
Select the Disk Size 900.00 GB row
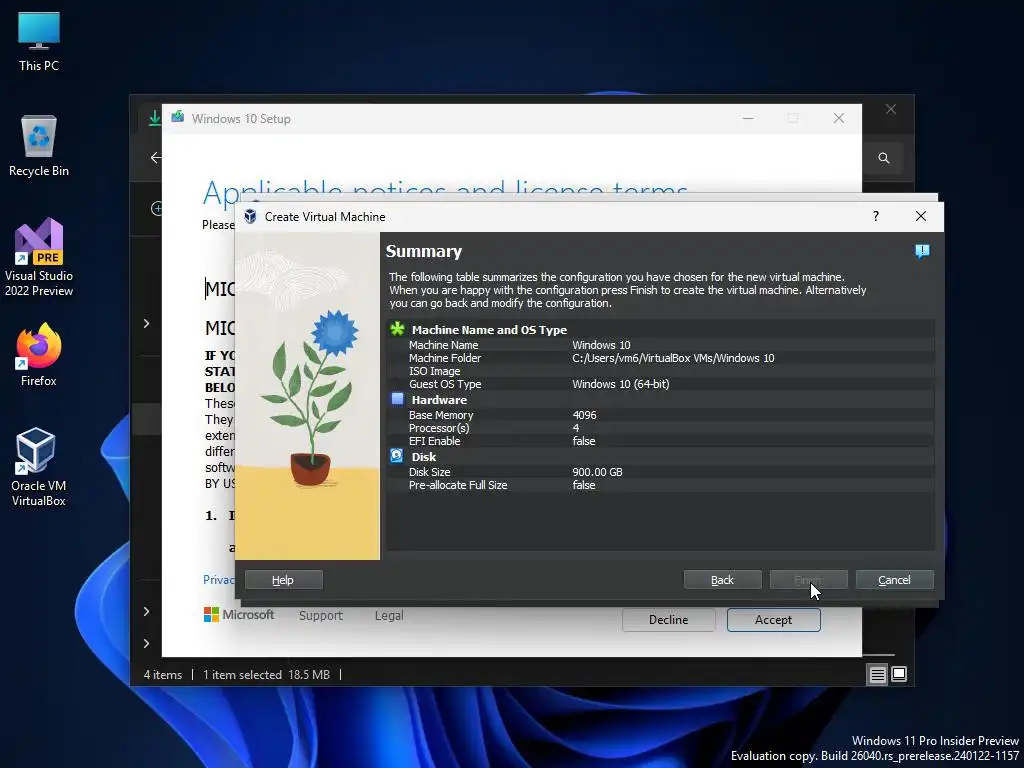[x=660, y=472]
